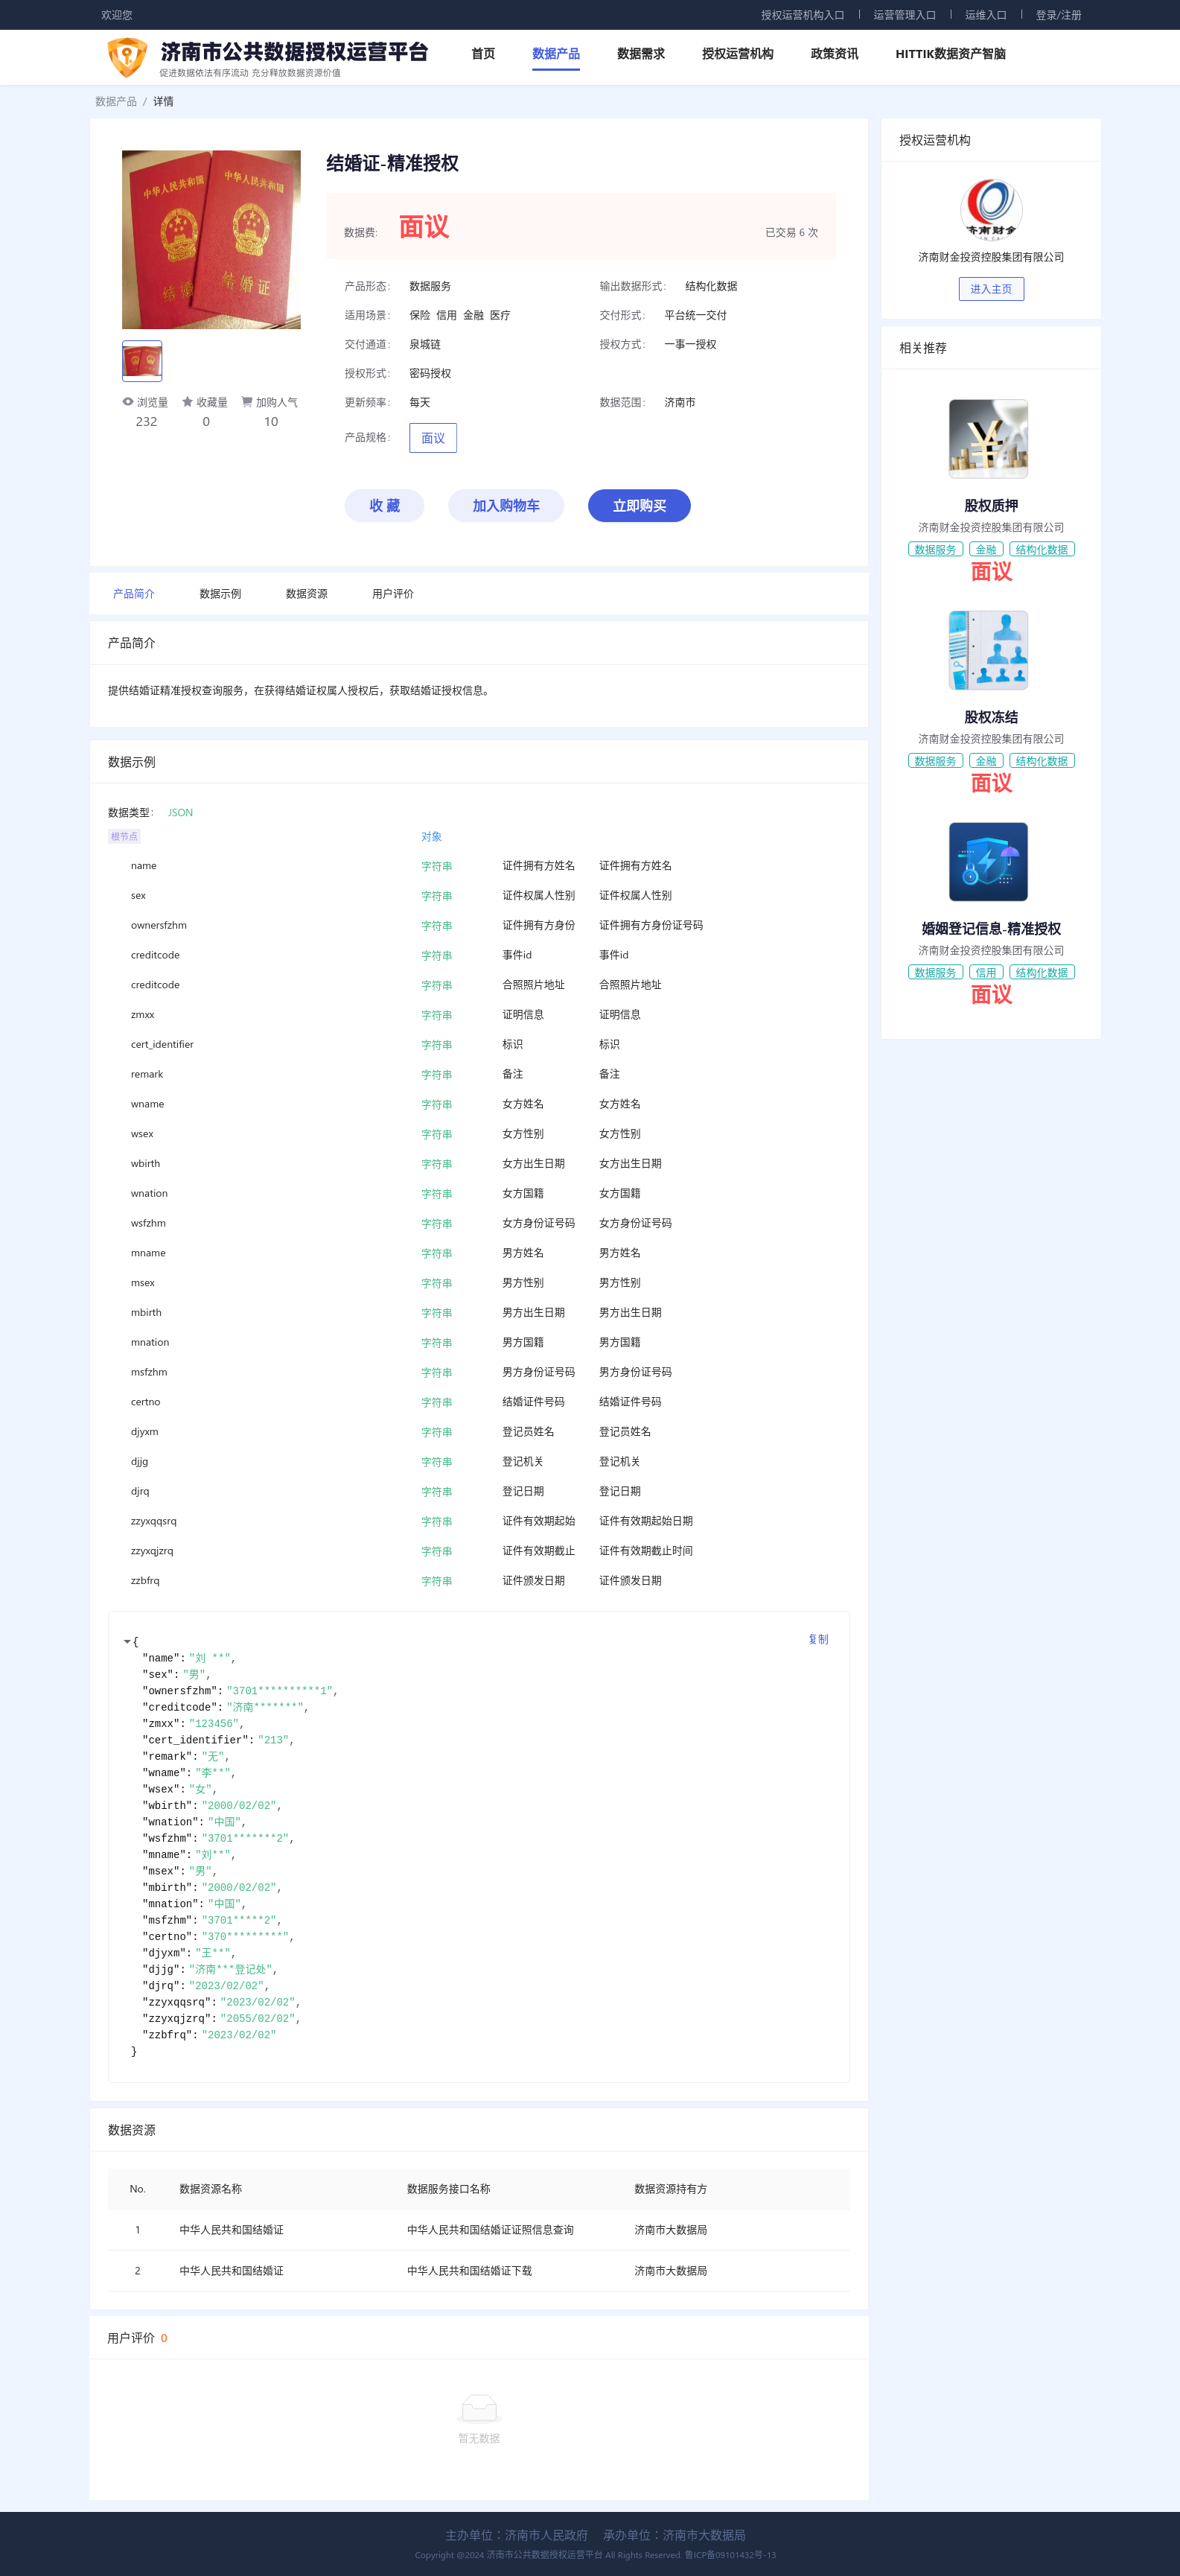Click the large marriage certificate product image
This screenshot has height=2576, width=1180.
[x=211, y=240]
